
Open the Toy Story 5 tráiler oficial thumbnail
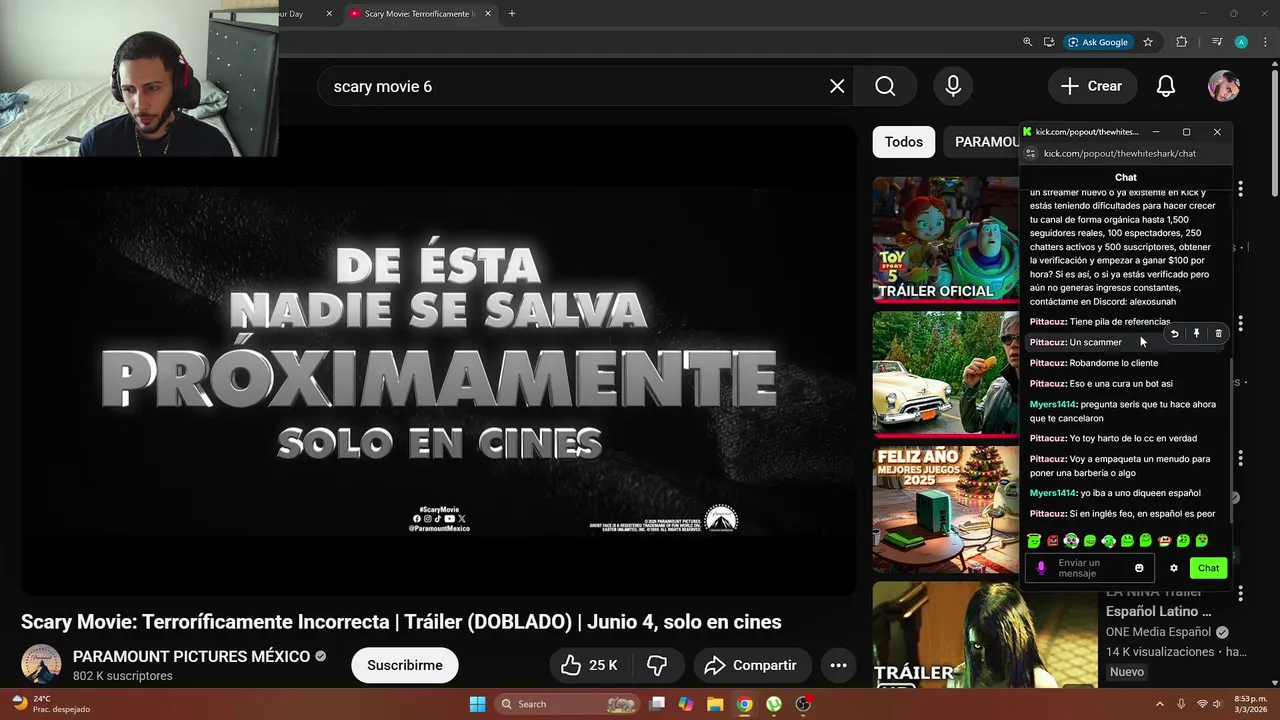(x=945, y=240)
